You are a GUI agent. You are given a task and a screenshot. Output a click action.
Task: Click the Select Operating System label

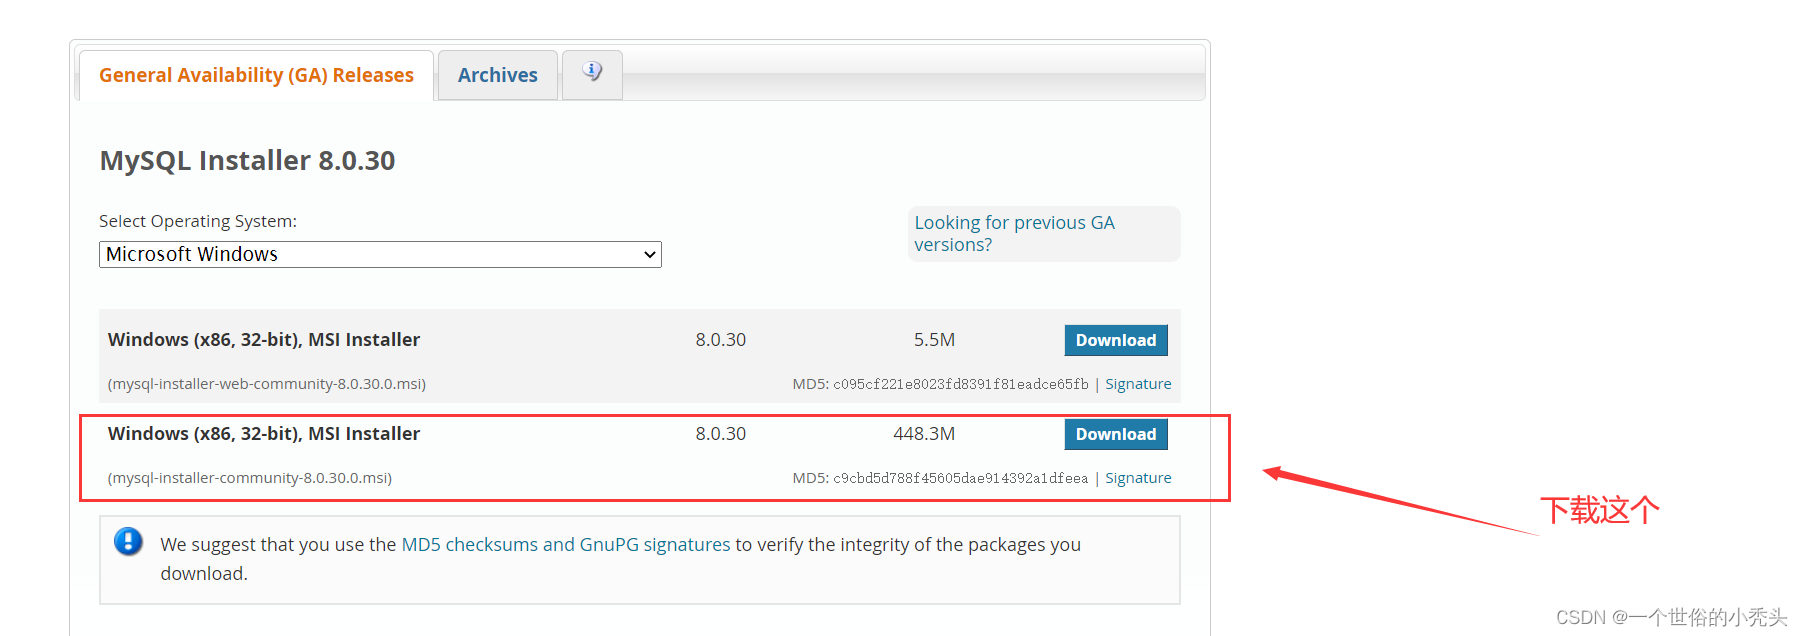pos(198,221)
